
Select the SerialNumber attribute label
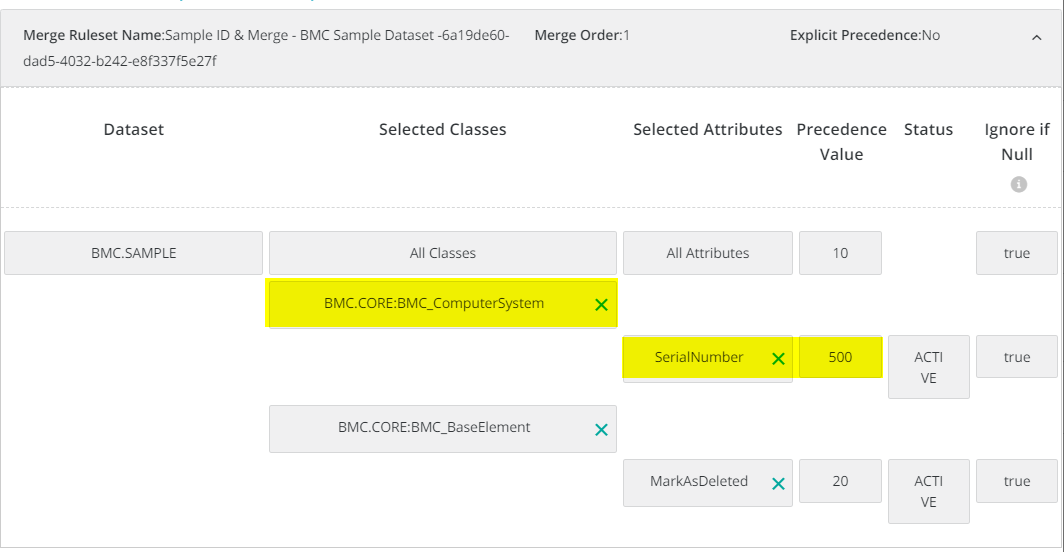point(699,357)
